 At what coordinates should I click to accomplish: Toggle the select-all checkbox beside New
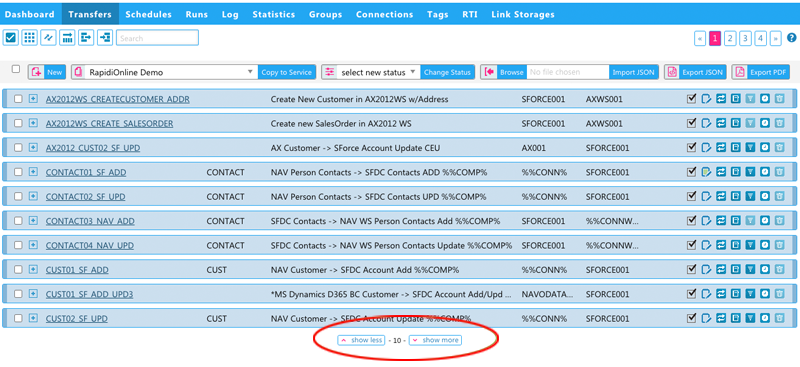click(x=16, y=69)
